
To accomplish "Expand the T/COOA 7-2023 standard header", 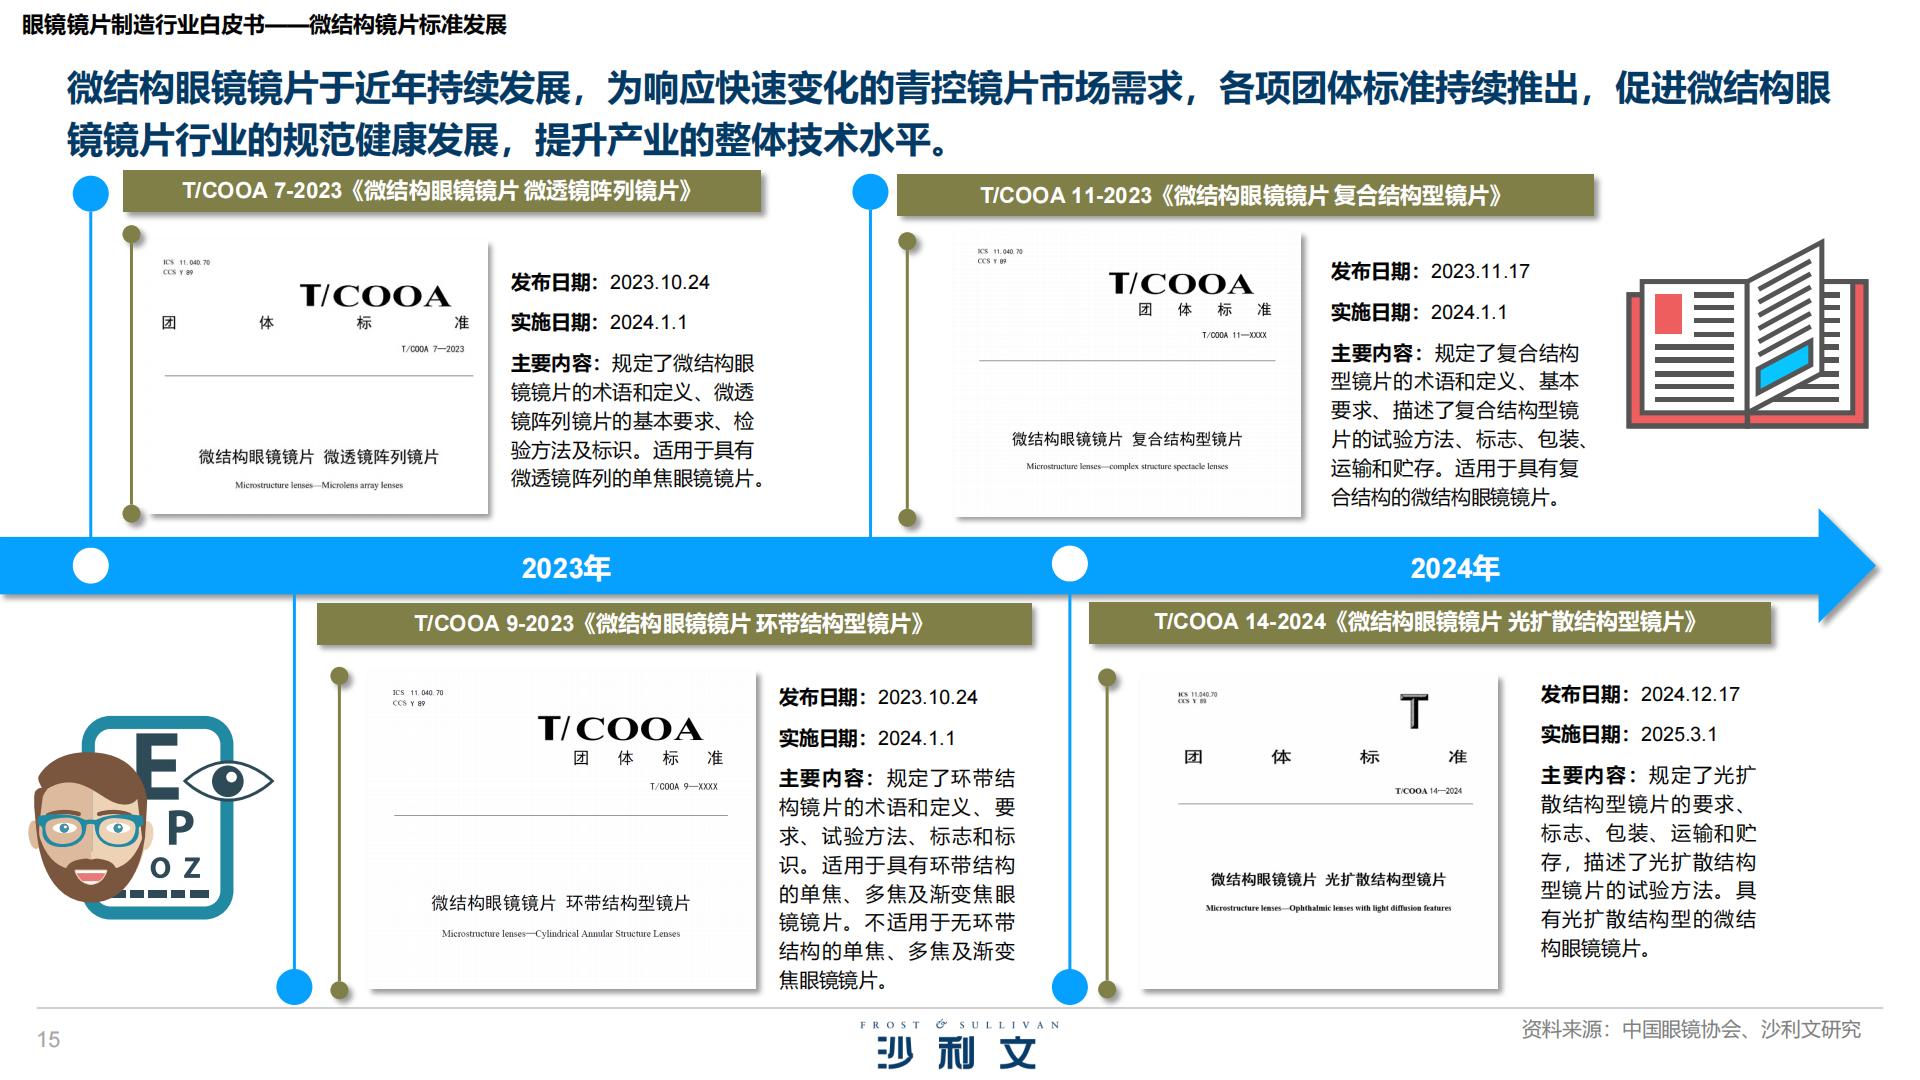I will click(445, 190).
